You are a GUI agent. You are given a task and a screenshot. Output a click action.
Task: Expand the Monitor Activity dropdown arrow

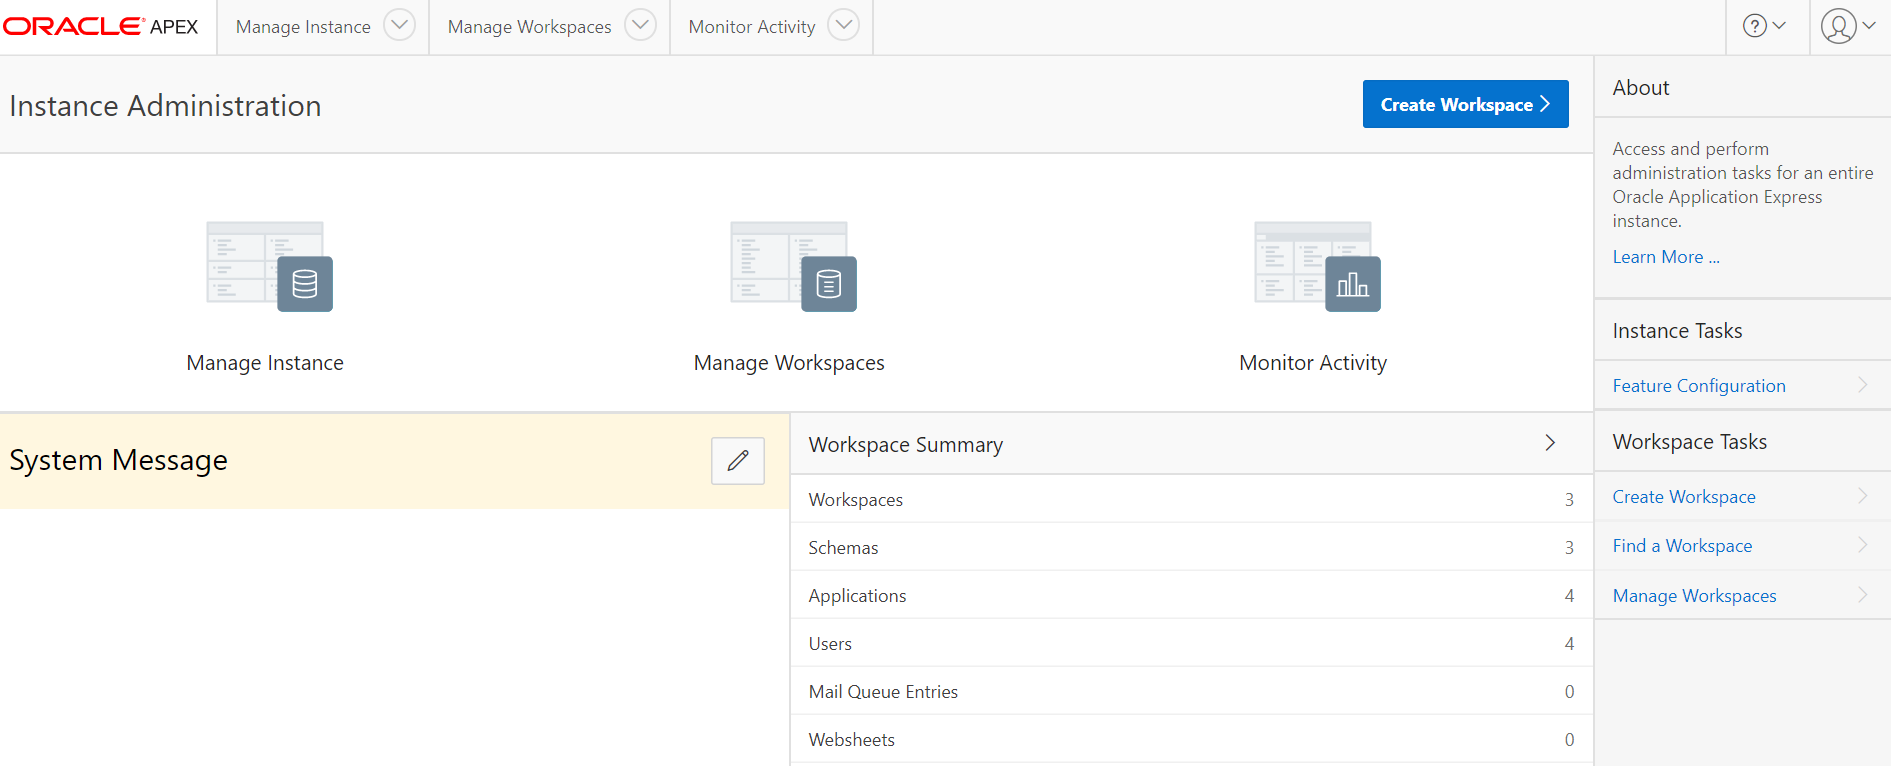[844, 25]
